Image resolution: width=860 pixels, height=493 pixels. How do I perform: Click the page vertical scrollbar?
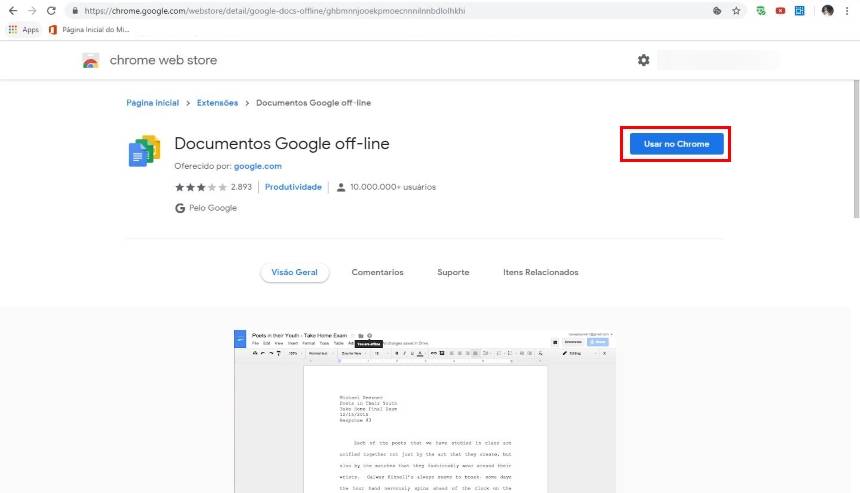856,149
